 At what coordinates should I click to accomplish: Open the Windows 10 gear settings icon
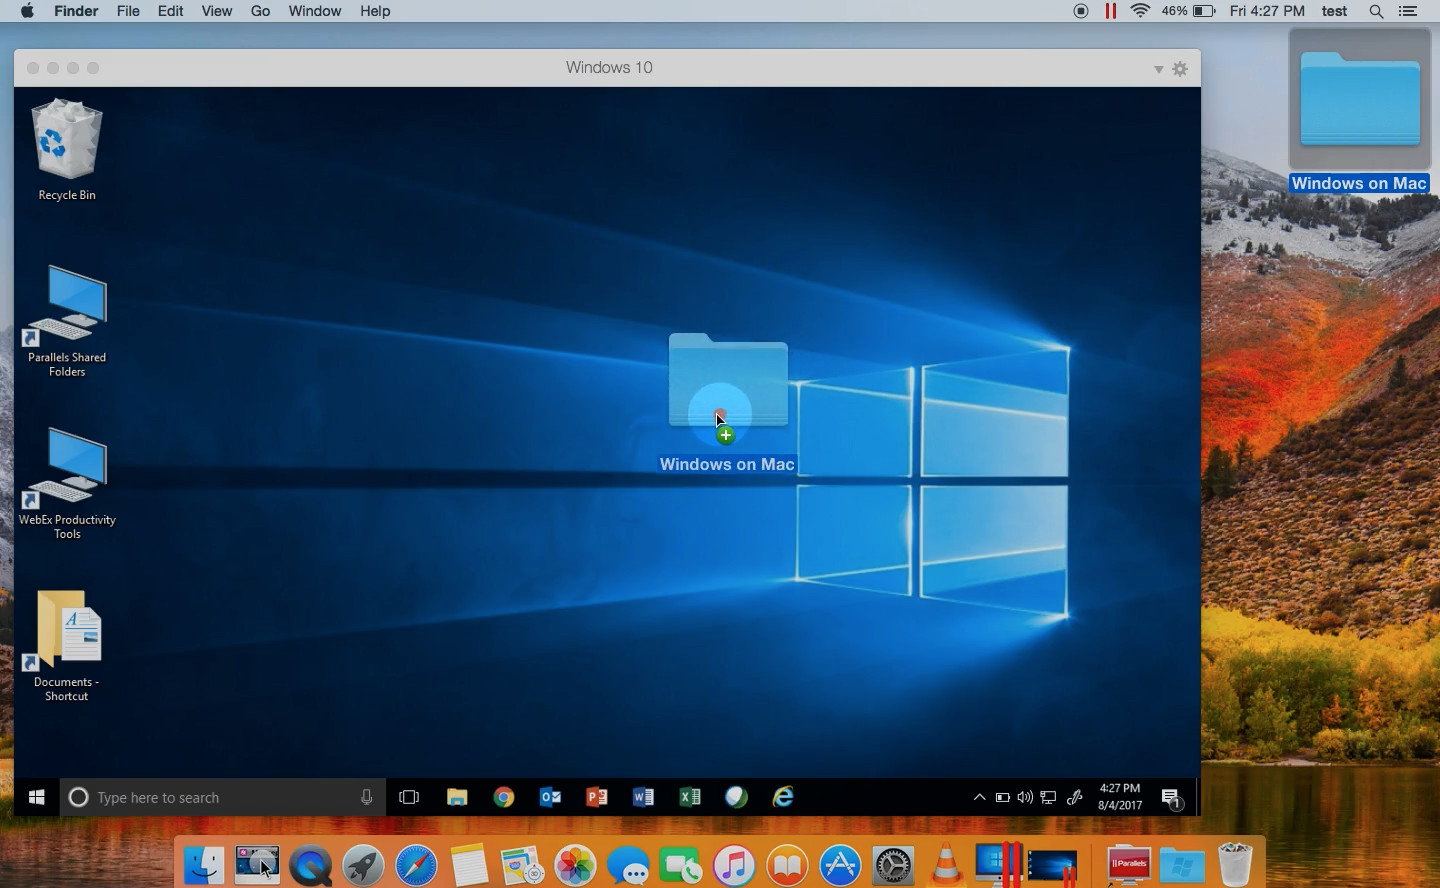point(1180,68)
